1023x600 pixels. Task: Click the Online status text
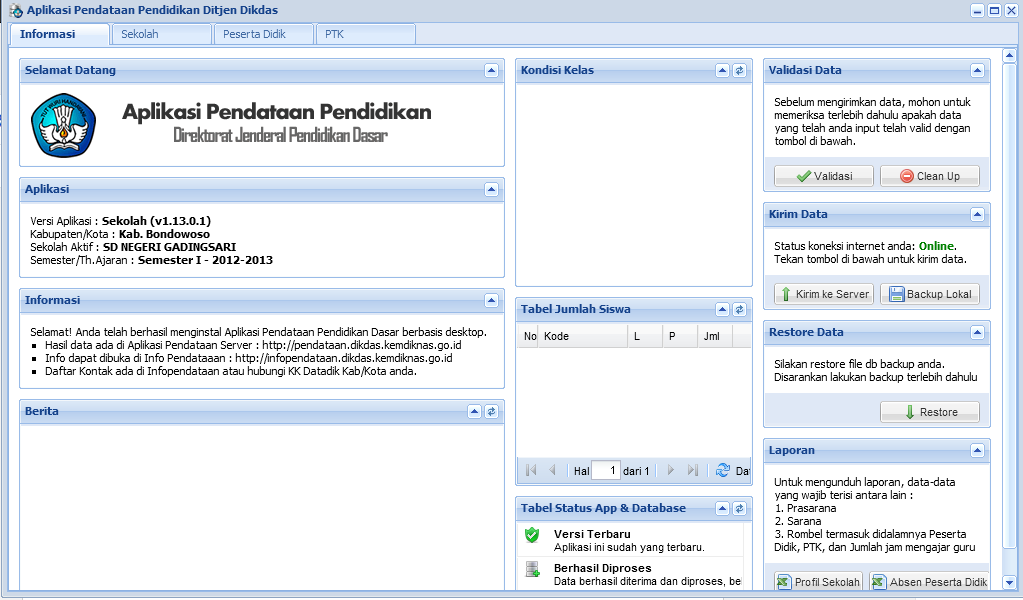(936, 247)
